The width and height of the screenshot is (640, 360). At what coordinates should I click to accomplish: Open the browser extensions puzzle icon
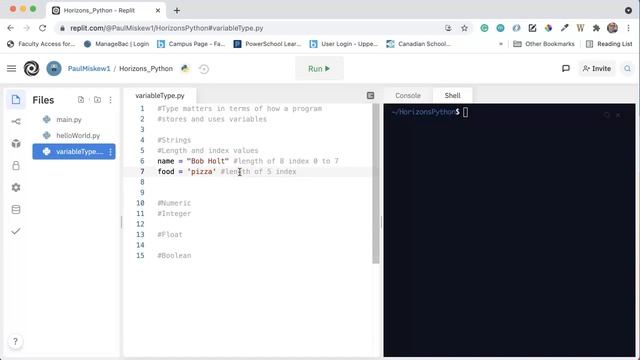coord(596,28)
